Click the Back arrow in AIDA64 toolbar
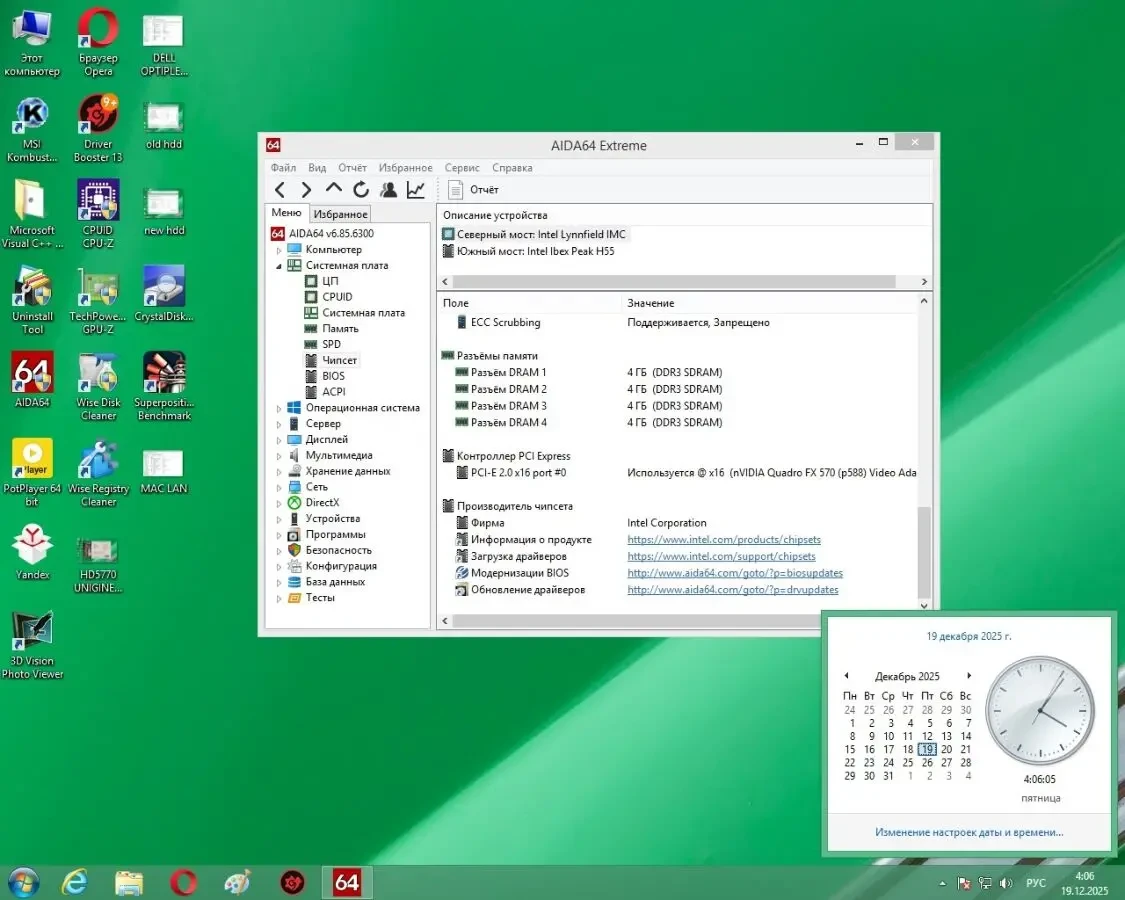 click(280, 190)
